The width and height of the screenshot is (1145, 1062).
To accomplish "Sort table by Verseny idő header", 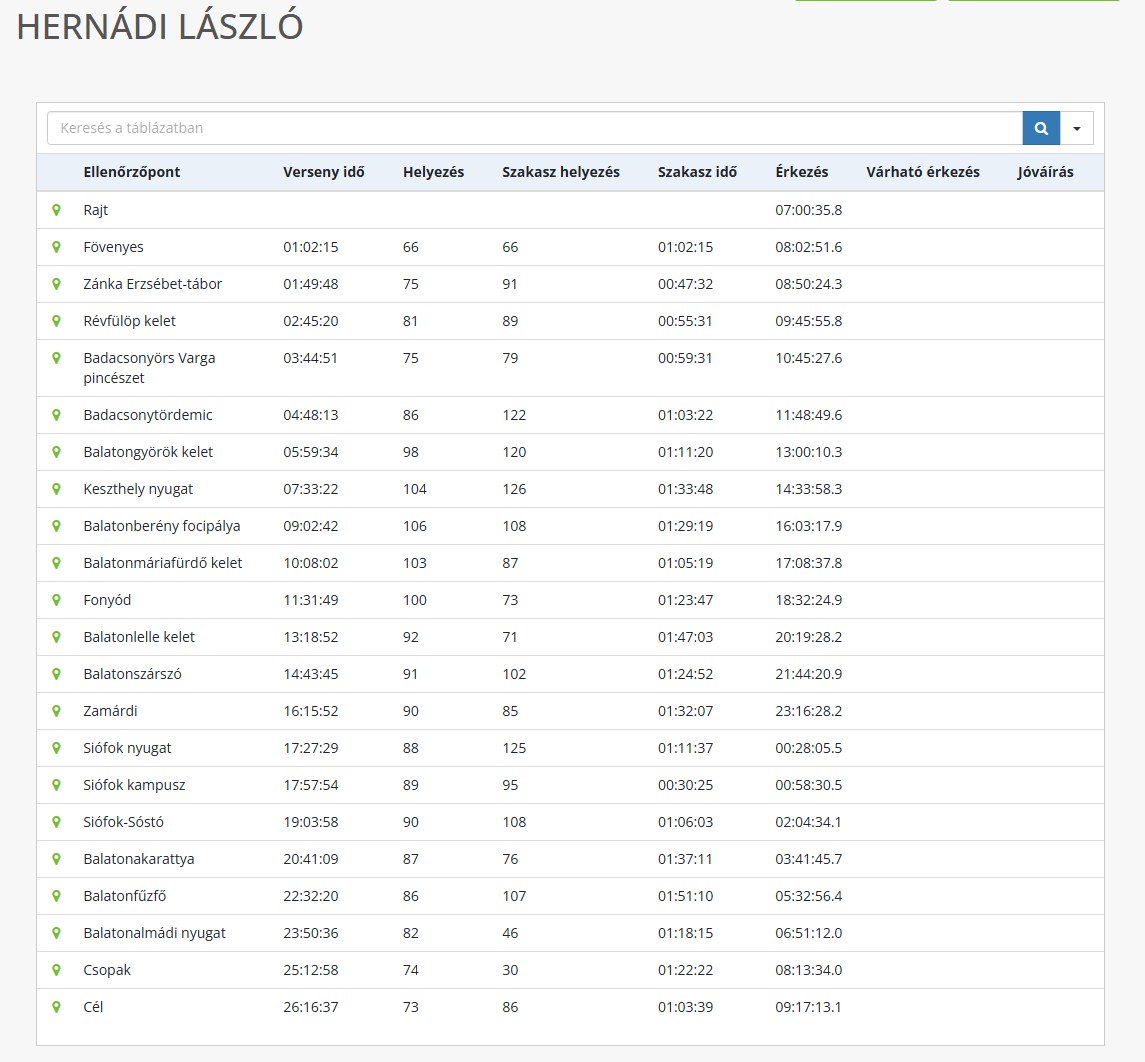I will [324, 172].
